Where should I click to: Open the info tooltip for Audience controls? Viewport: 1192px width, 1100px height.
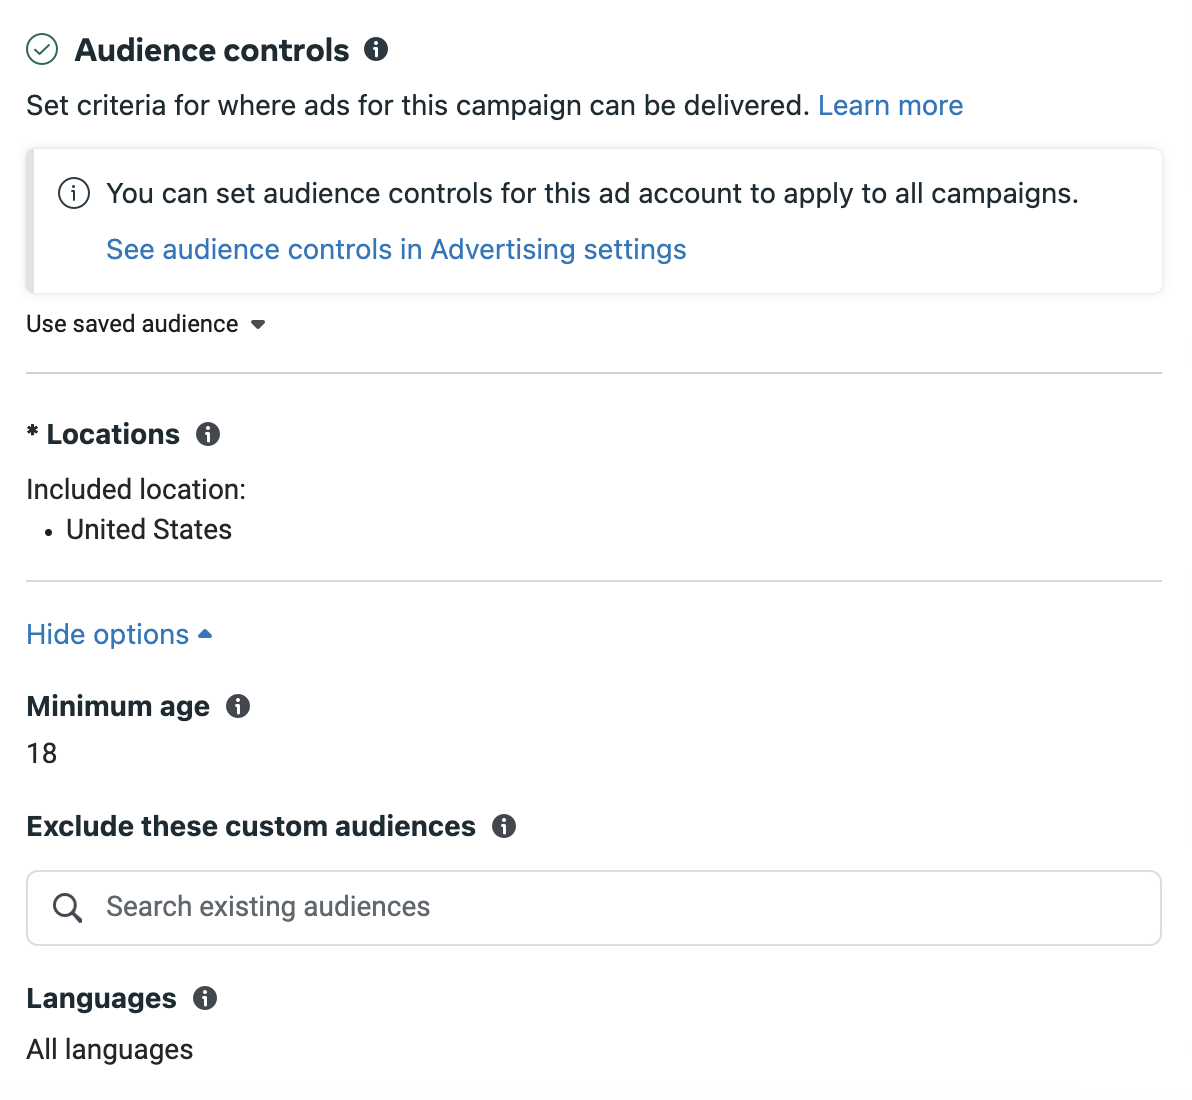[376, 49]
